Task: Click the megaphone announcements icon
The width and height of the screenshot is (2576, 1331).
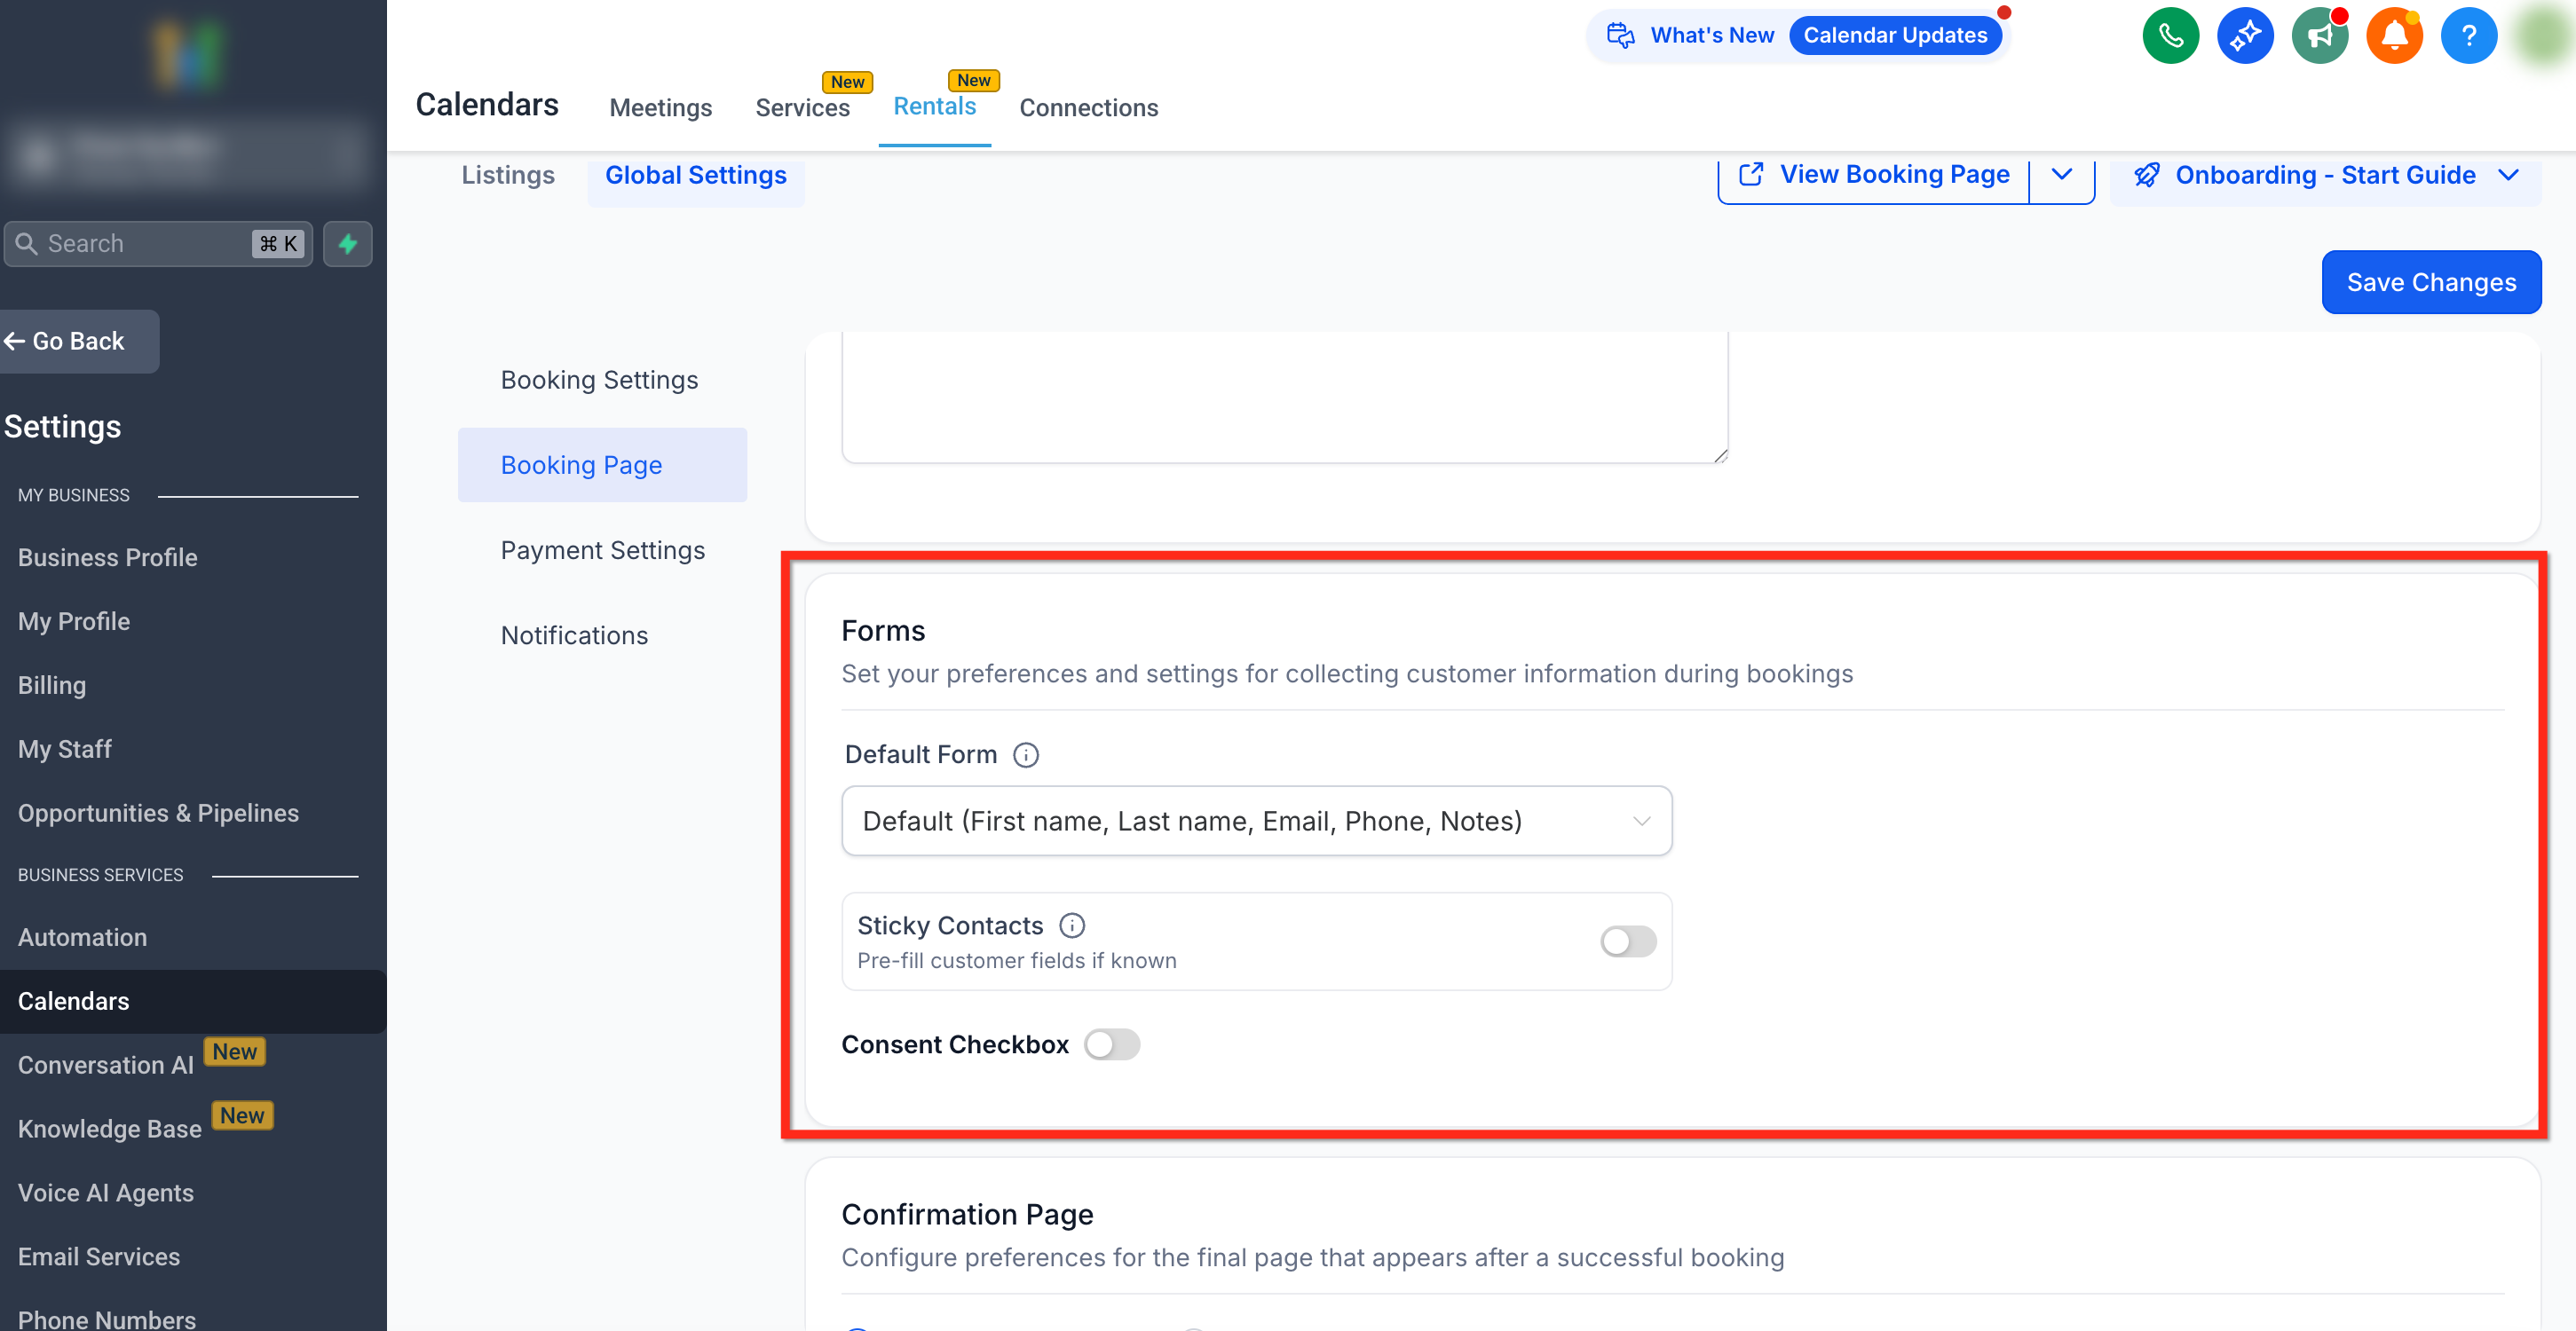Action: tap(2319, 36)
